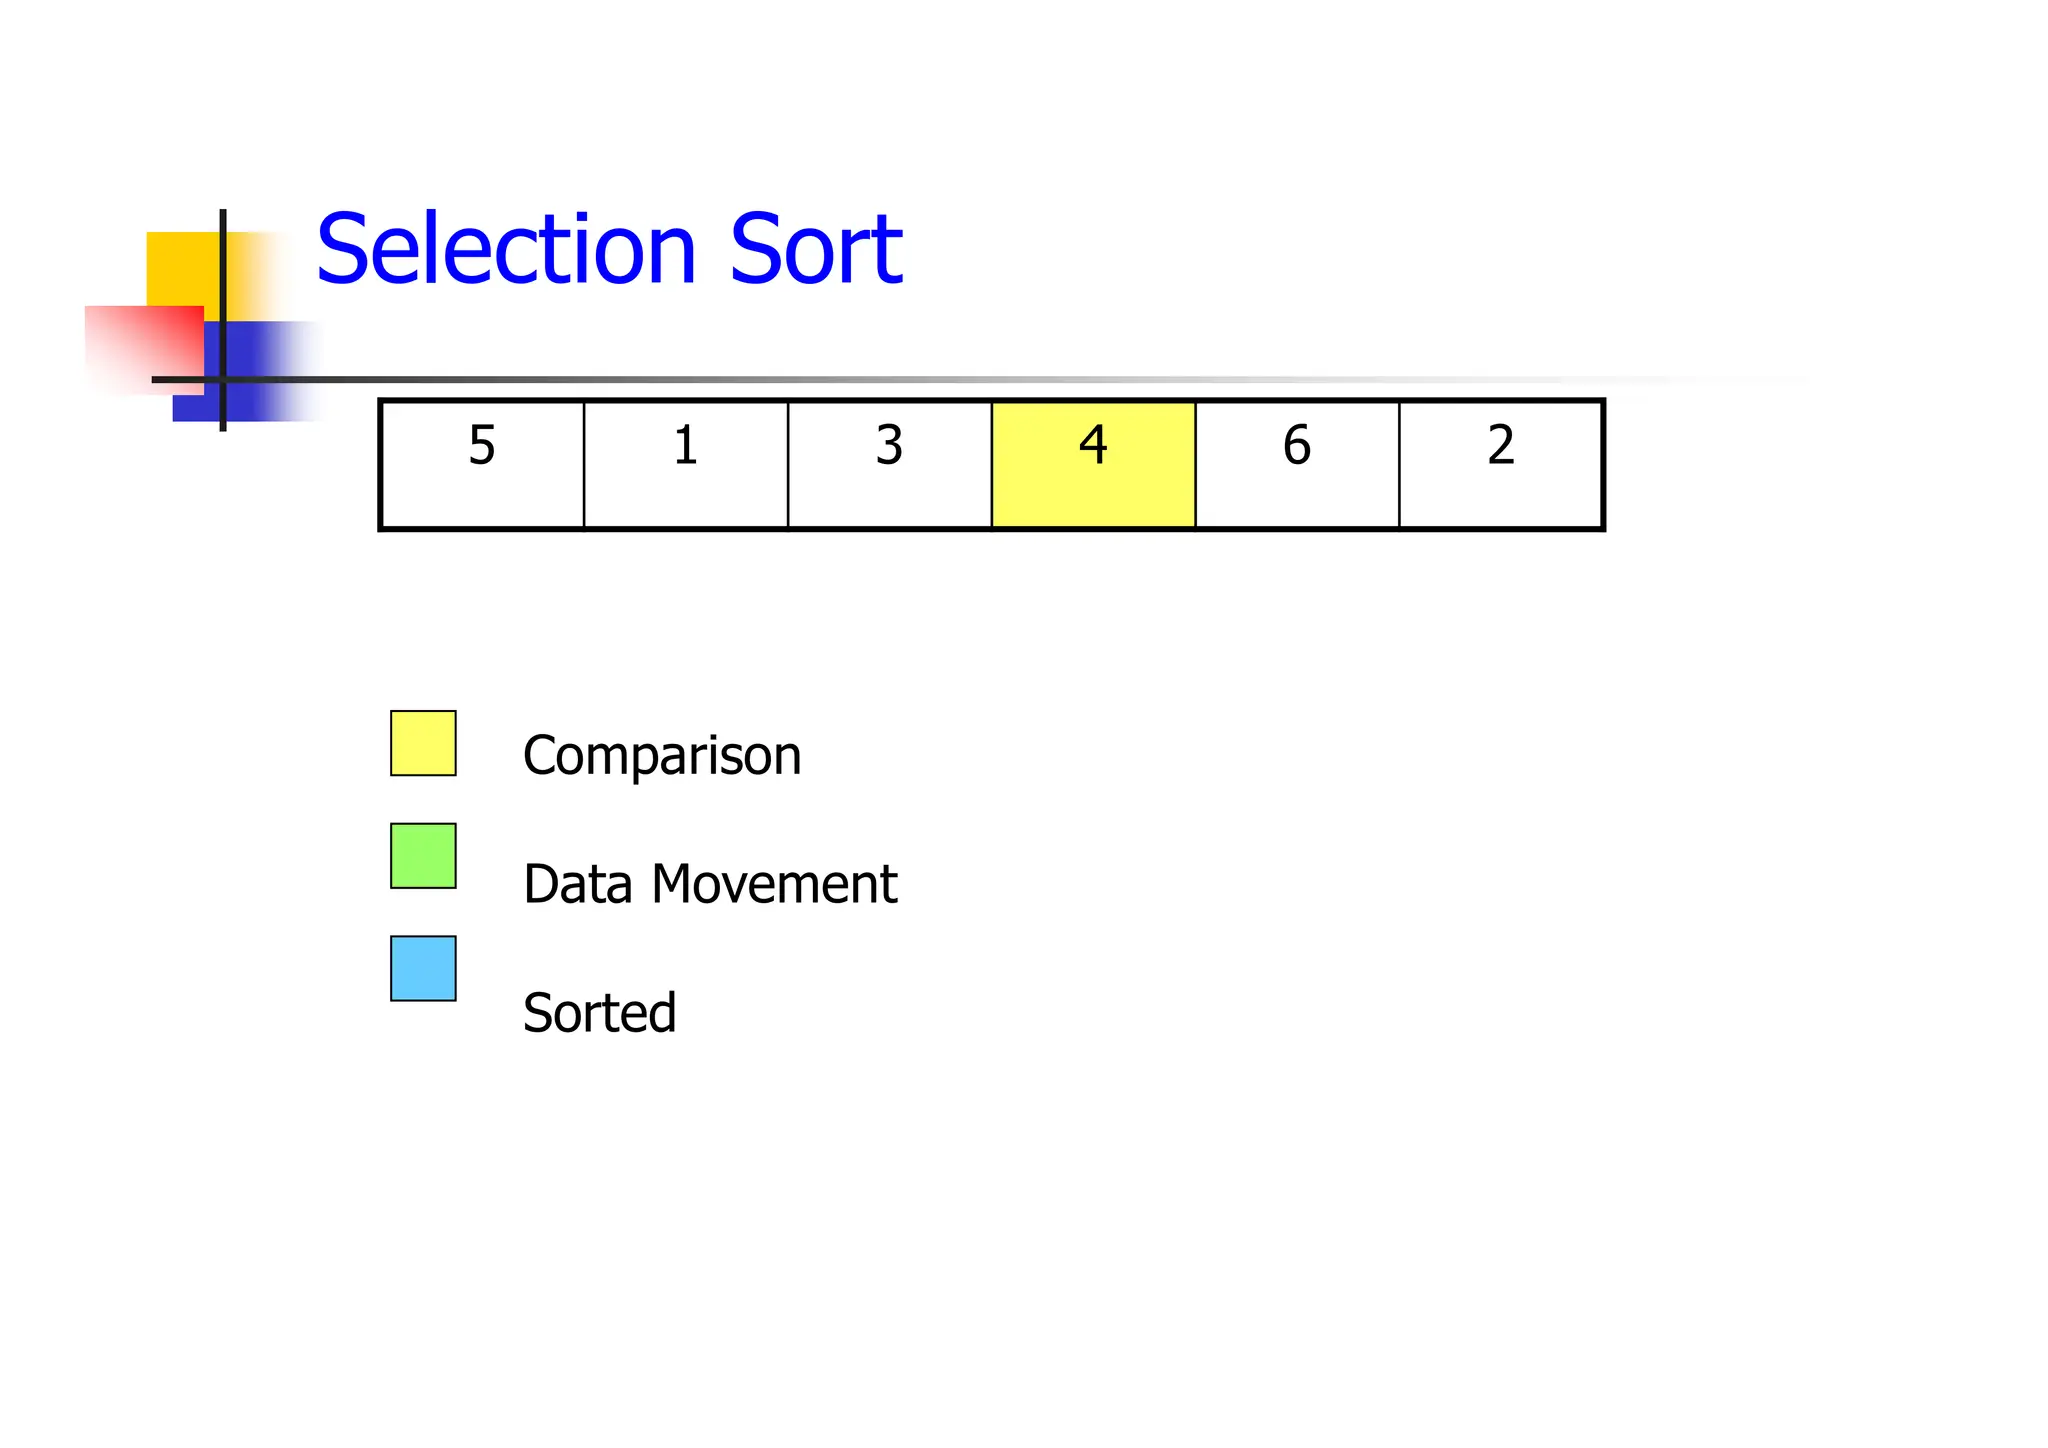Click the yellow highlighted cell containing 4
This screenshot has width=2048, height=1448.
click(x=1093, y=465)
